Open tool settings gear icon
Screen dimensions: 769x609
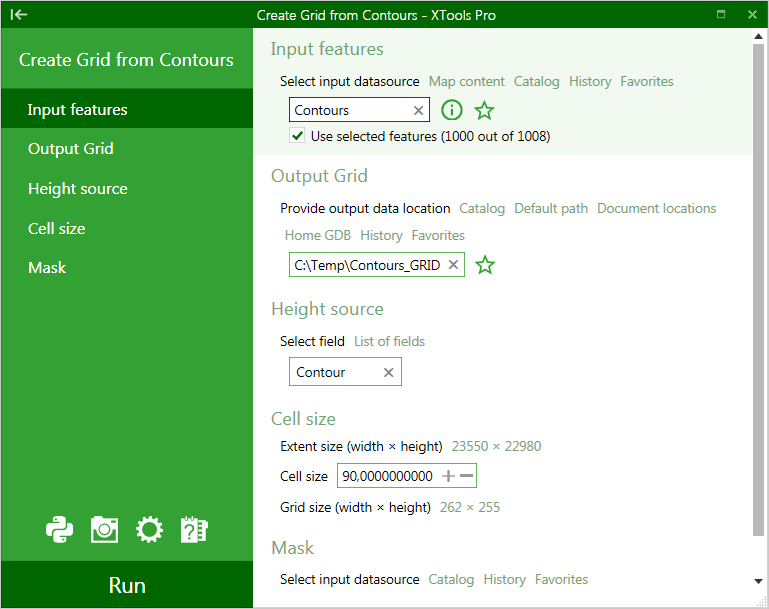(x=149, y=530)
